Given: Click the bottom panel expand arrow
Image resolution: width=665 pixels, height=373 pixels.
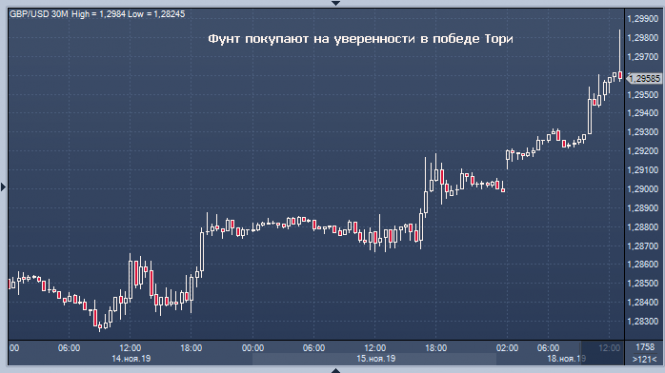Looking at the screenshot, I should [335, 370].
